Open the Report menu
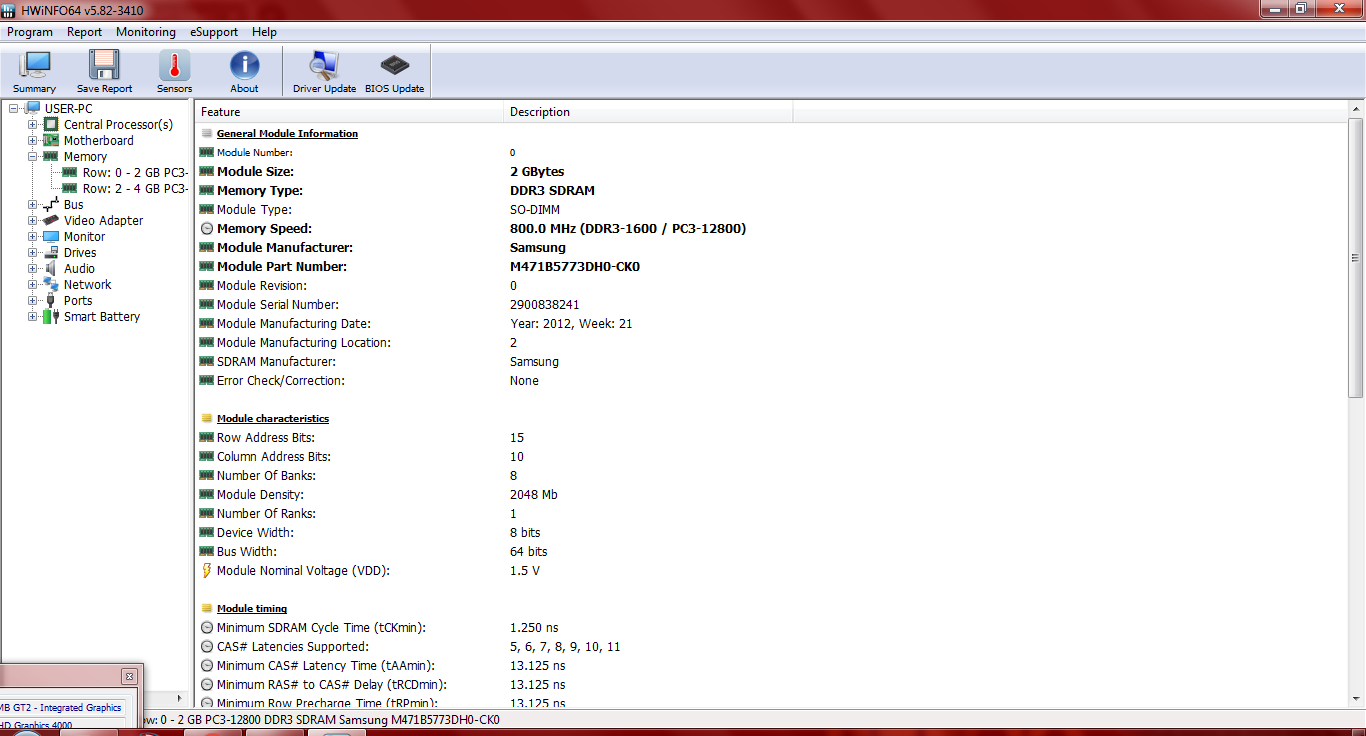 click(85, 32)
